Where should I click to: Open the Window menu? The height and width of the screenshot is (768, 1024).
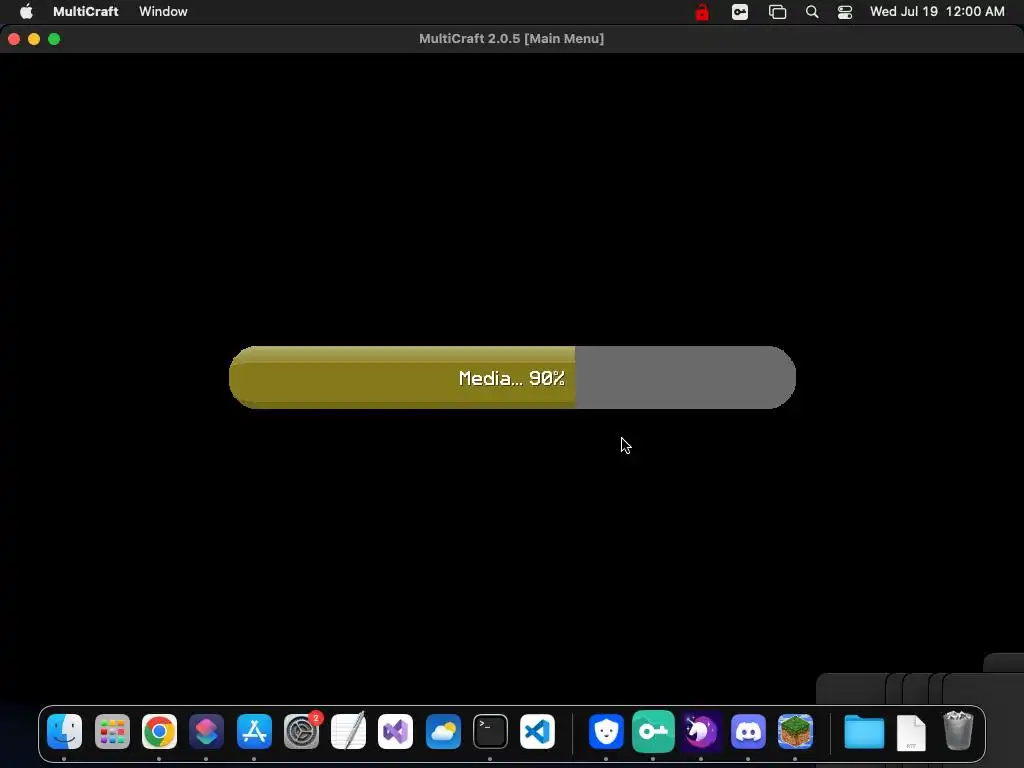pyautogui.click(x=163, y=12)
